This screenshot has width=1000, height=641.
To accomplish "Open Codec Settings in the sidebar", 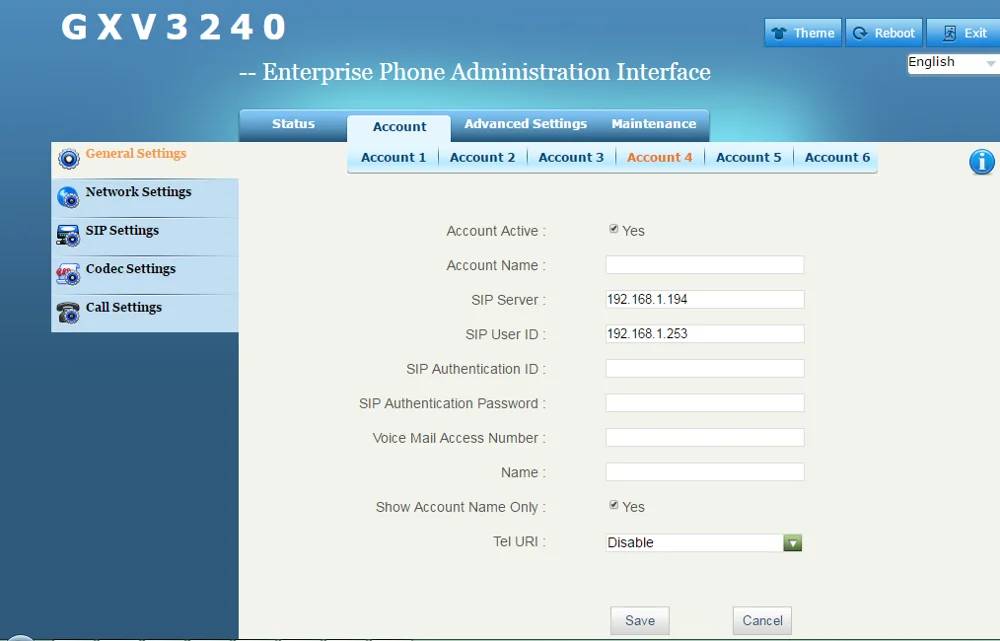I will [x=130, y=269].
